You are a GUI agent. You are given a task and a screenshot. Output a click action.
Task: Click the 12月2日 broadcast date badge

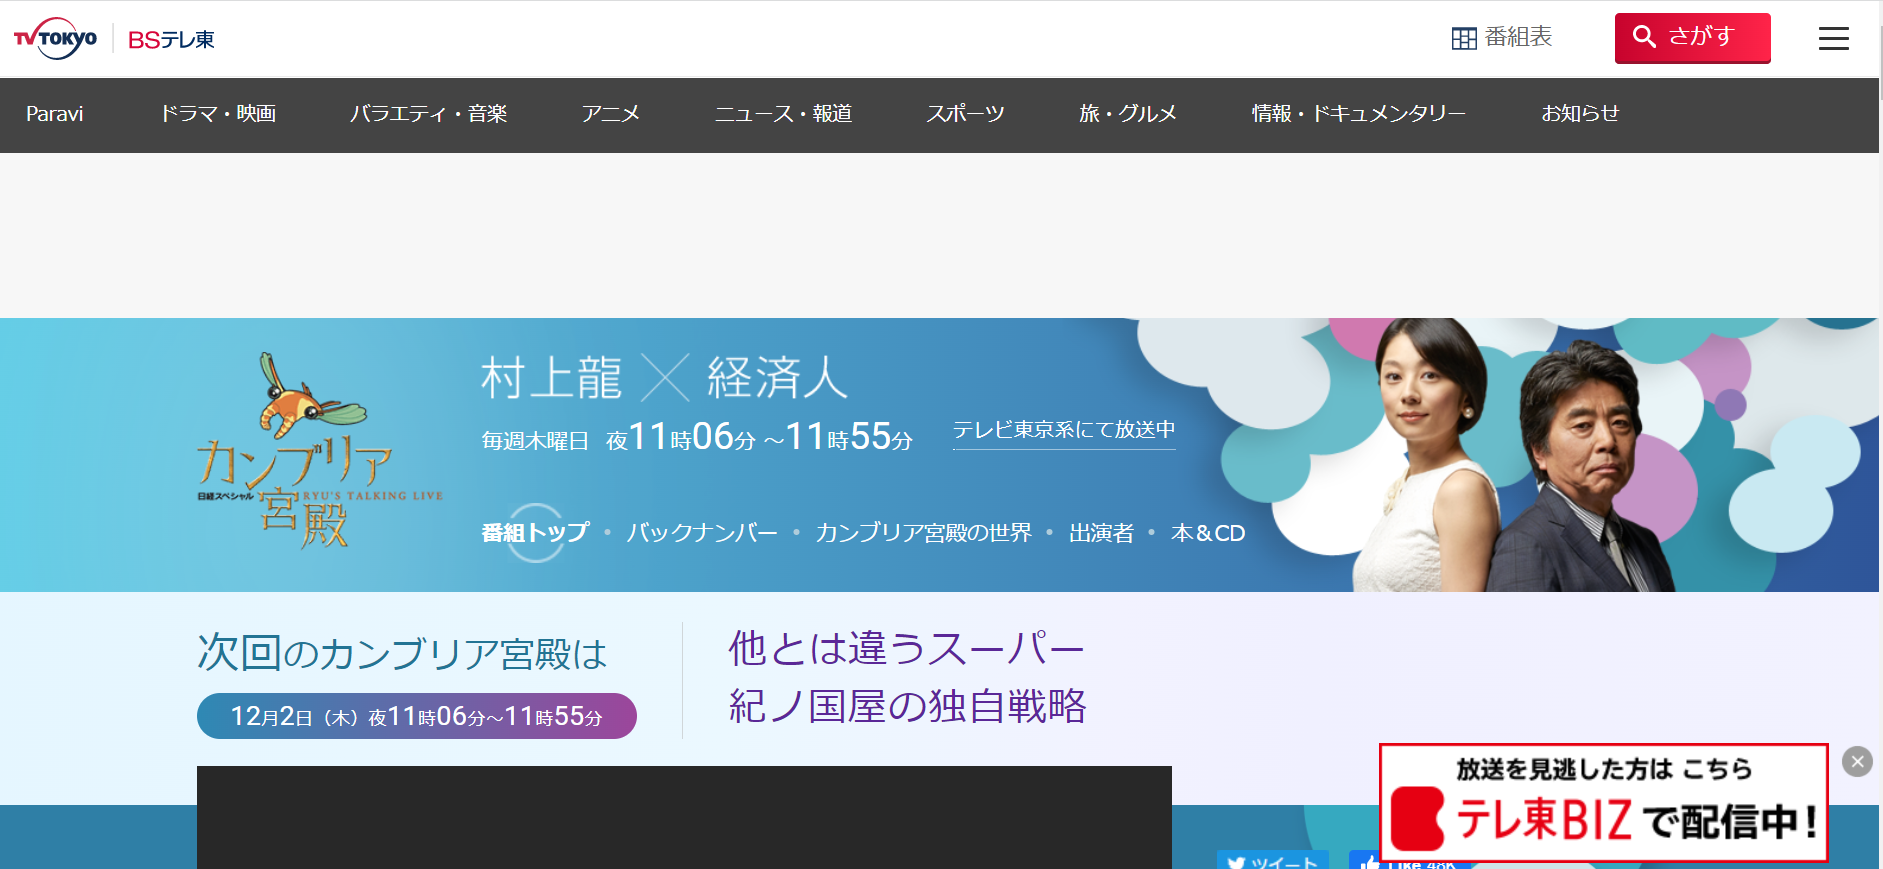pos(417,716)
